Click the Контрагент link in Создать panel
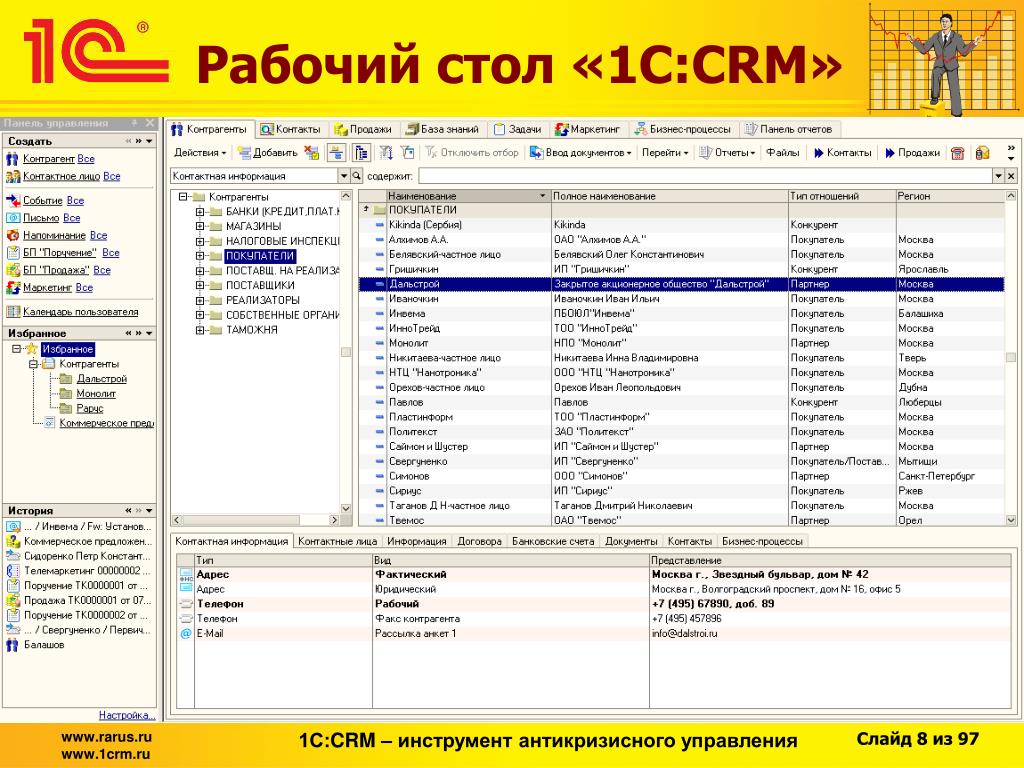1024x768 pixels. click(48, 159)
